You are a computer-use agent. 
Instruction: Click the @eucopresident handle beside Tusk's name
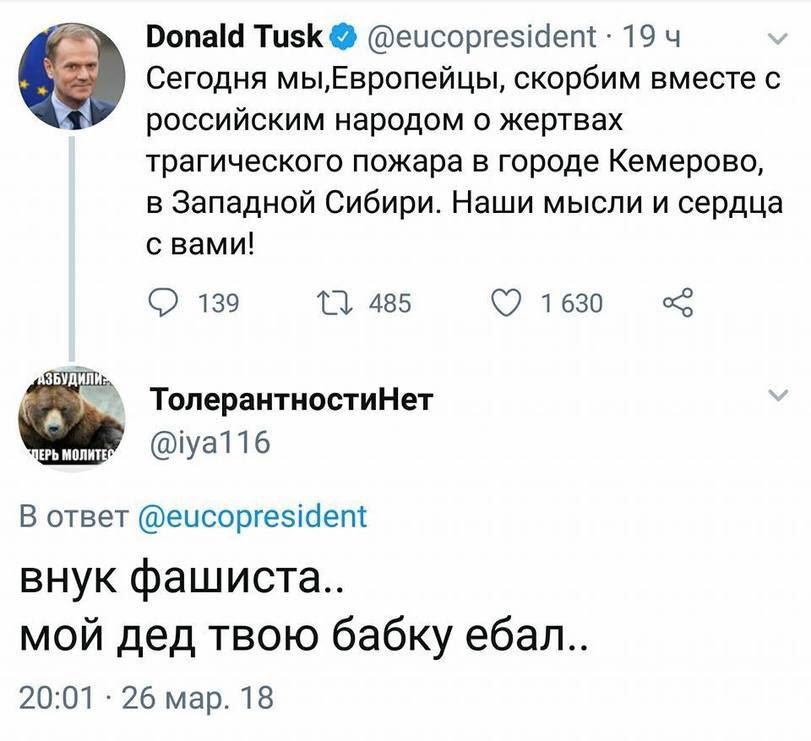477,38
